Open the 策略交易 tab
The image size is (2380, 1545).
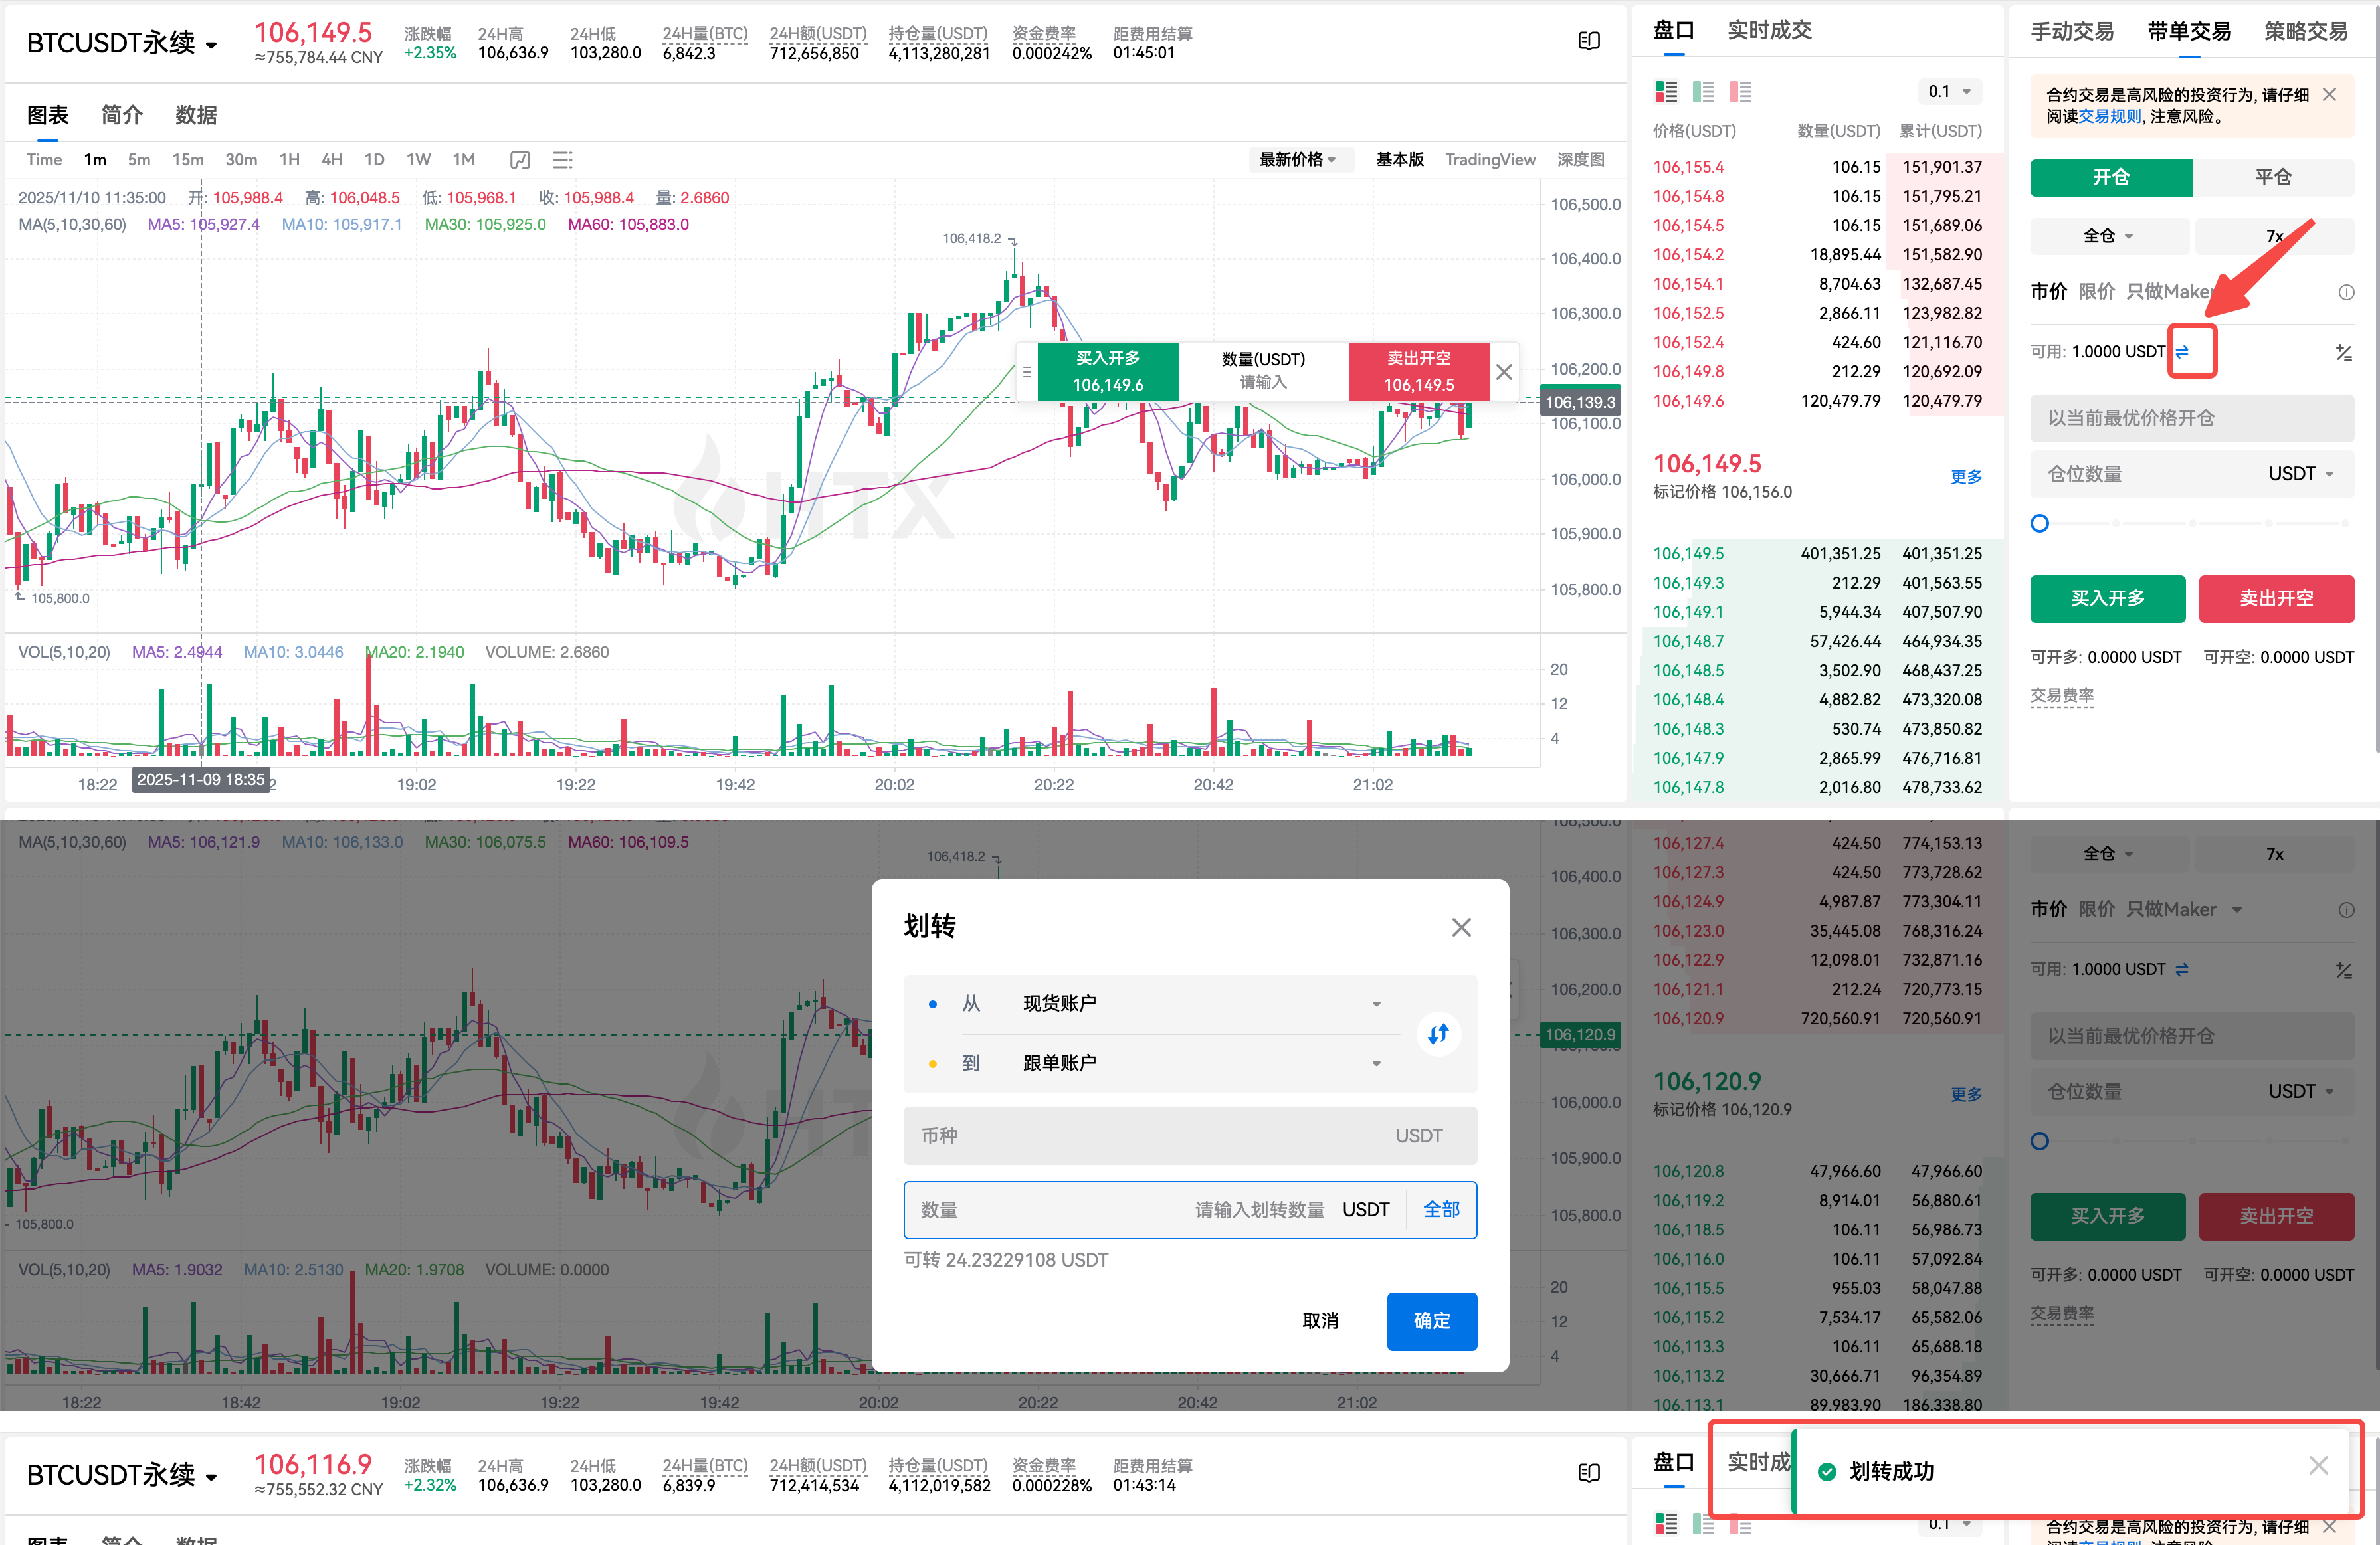click(x=2305, y=31)
